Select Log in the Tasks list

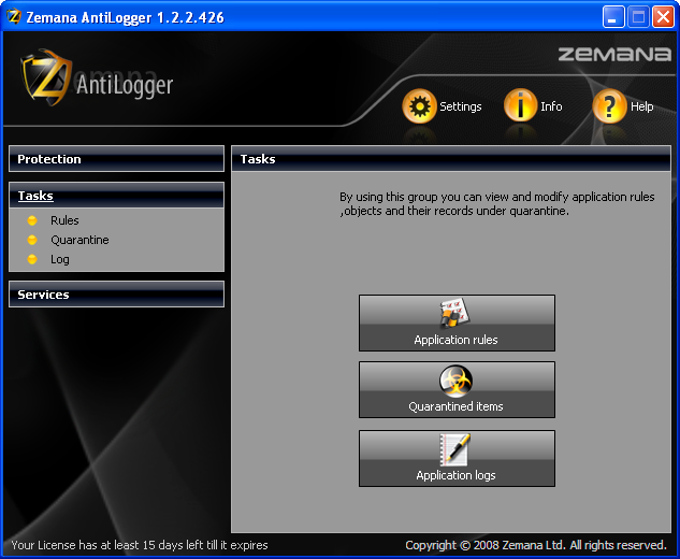tap(60, 259)
